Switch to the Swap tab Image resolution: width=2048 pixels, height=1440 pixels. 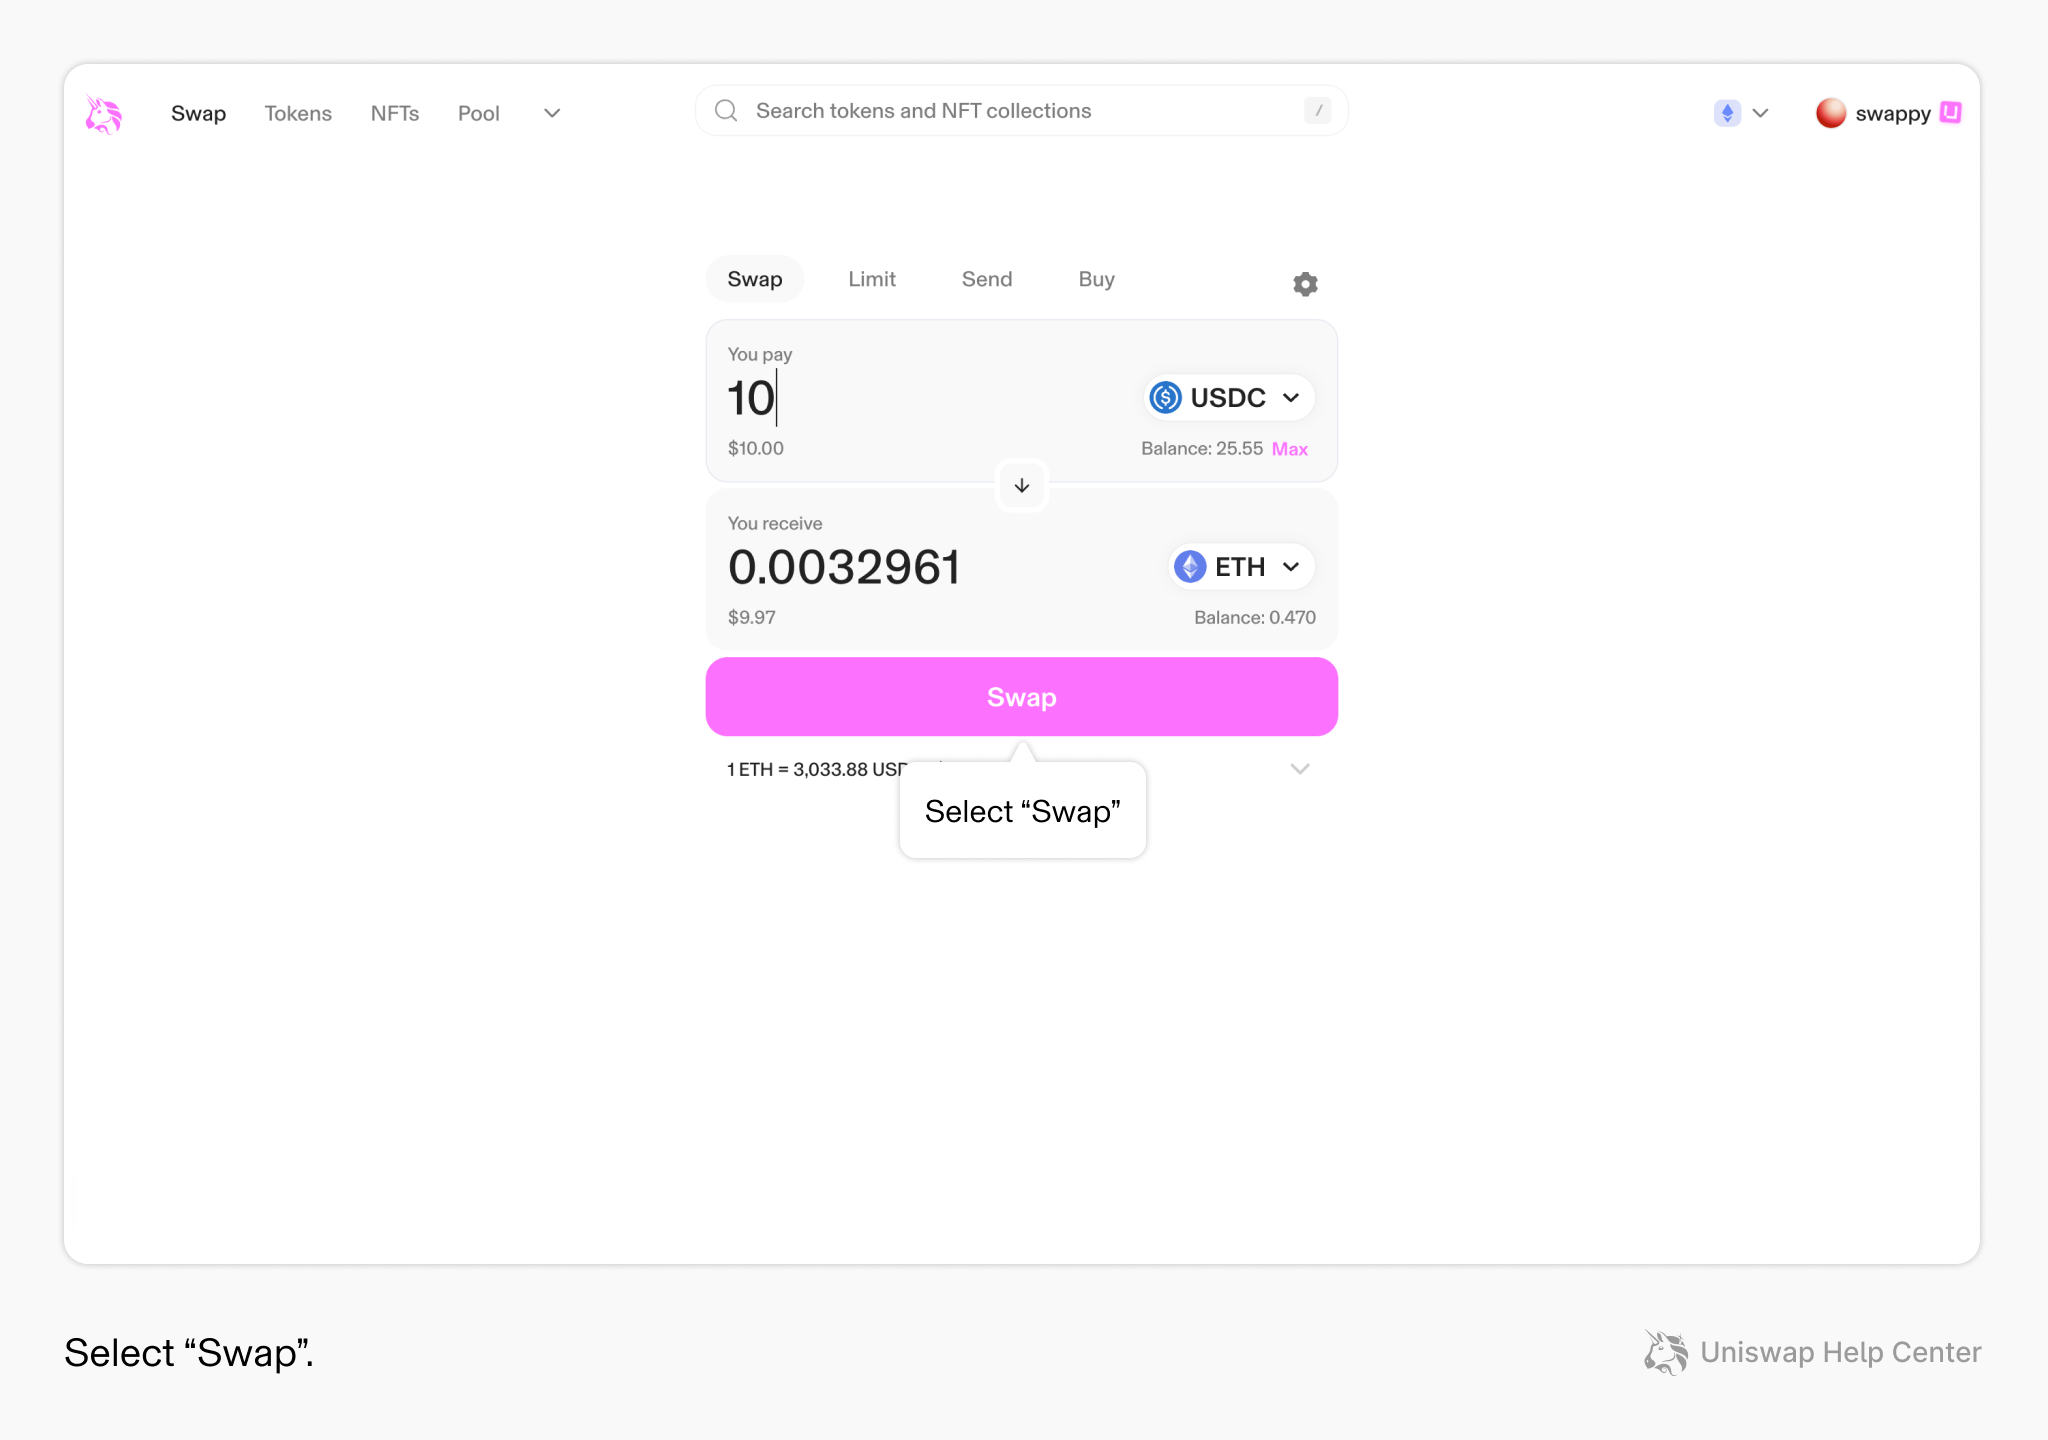(x=755, y=279)
